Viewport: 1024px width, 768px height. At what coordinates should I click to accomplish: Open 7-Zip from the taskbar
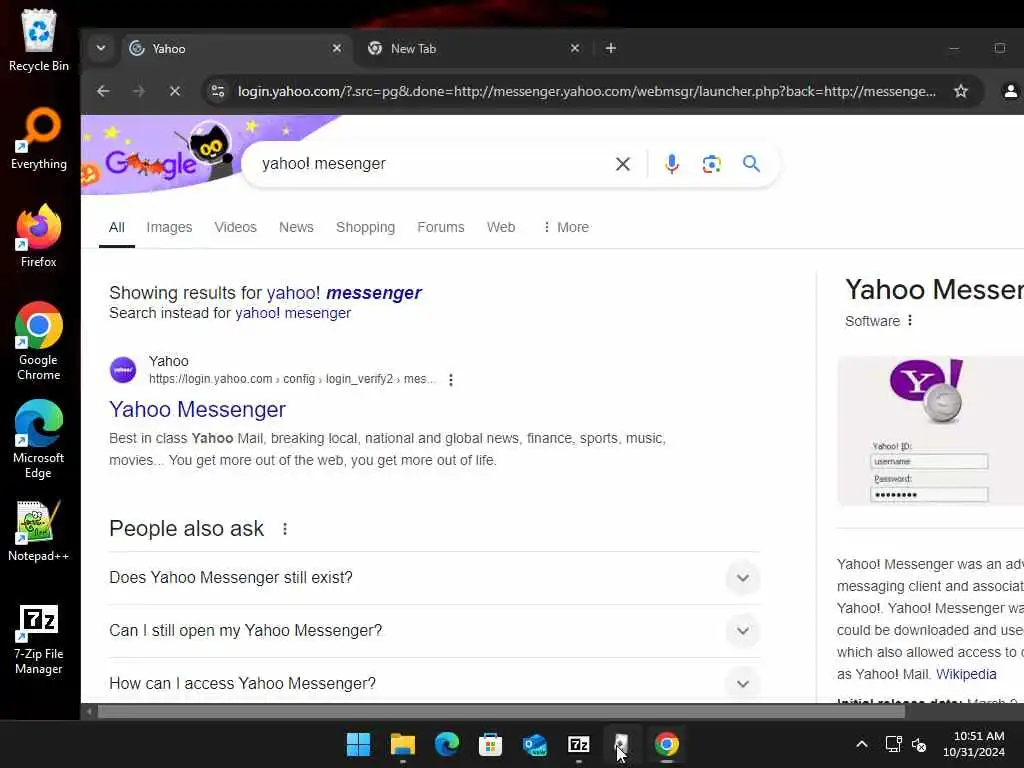(x=579, y=744)
